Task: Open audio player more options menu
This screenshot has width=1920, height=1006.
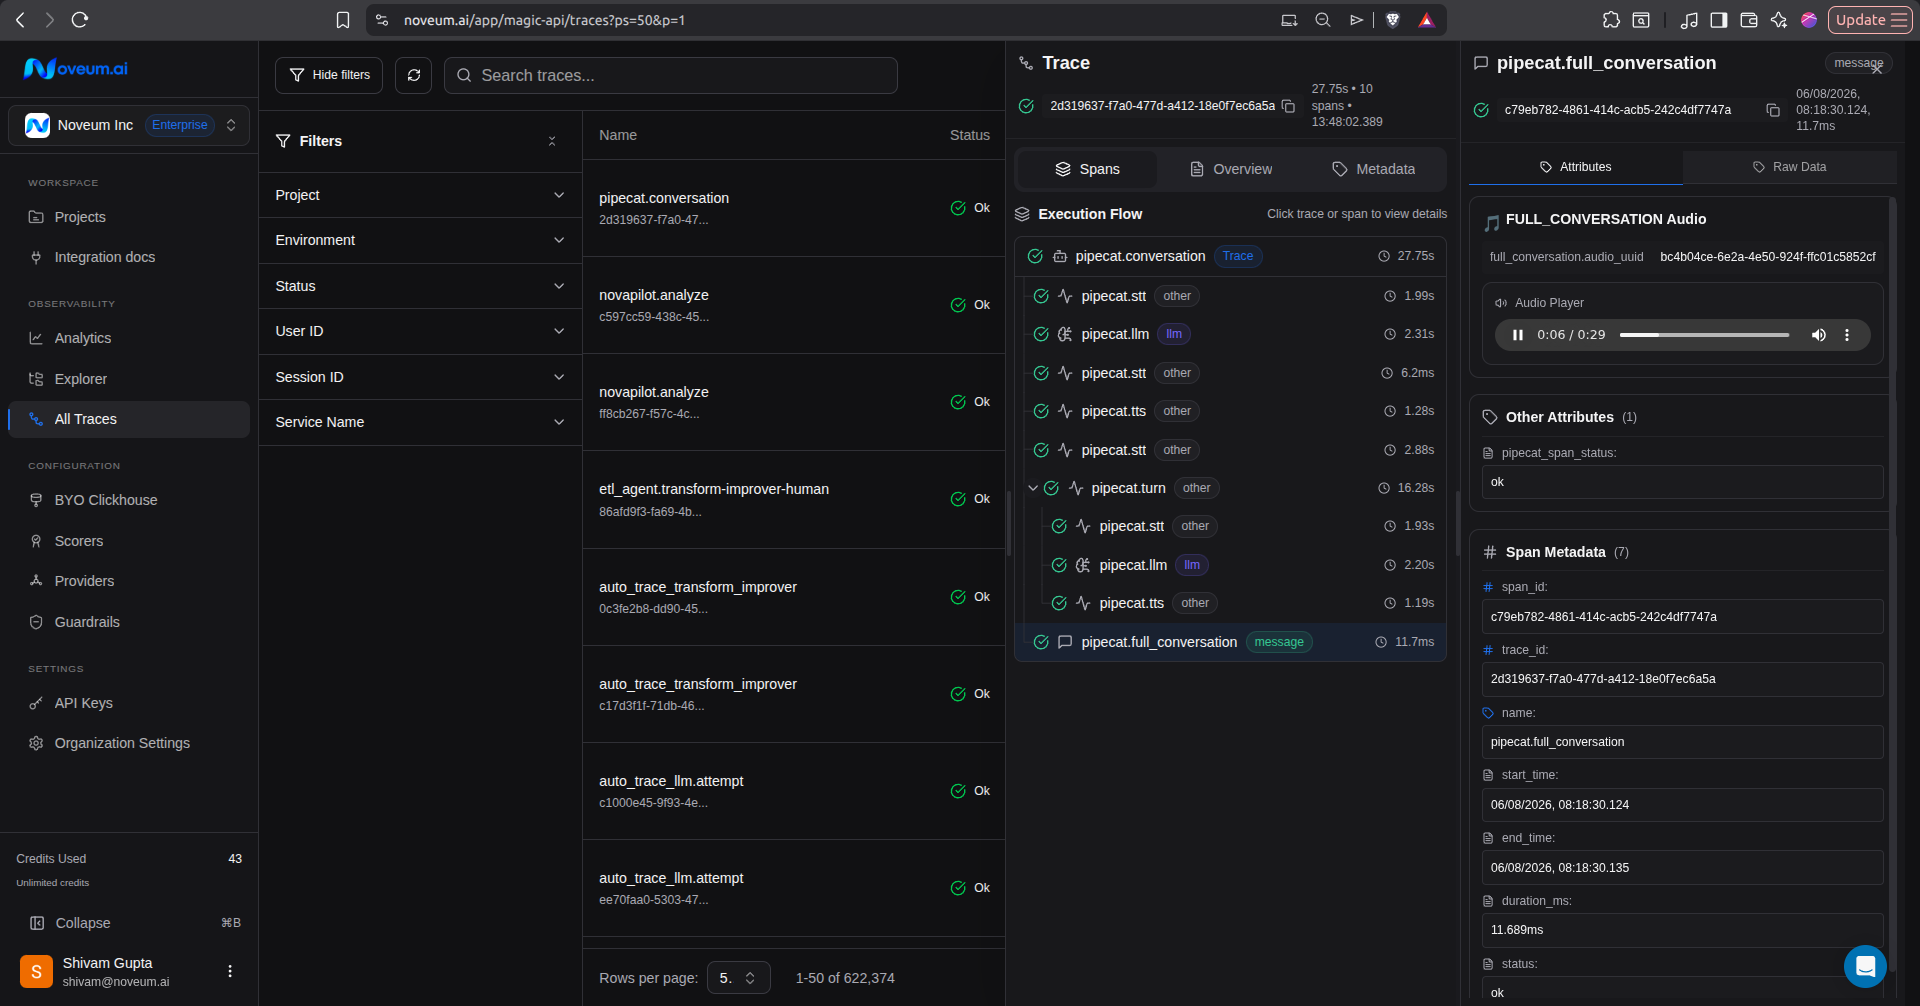Action: (1847, 335)
